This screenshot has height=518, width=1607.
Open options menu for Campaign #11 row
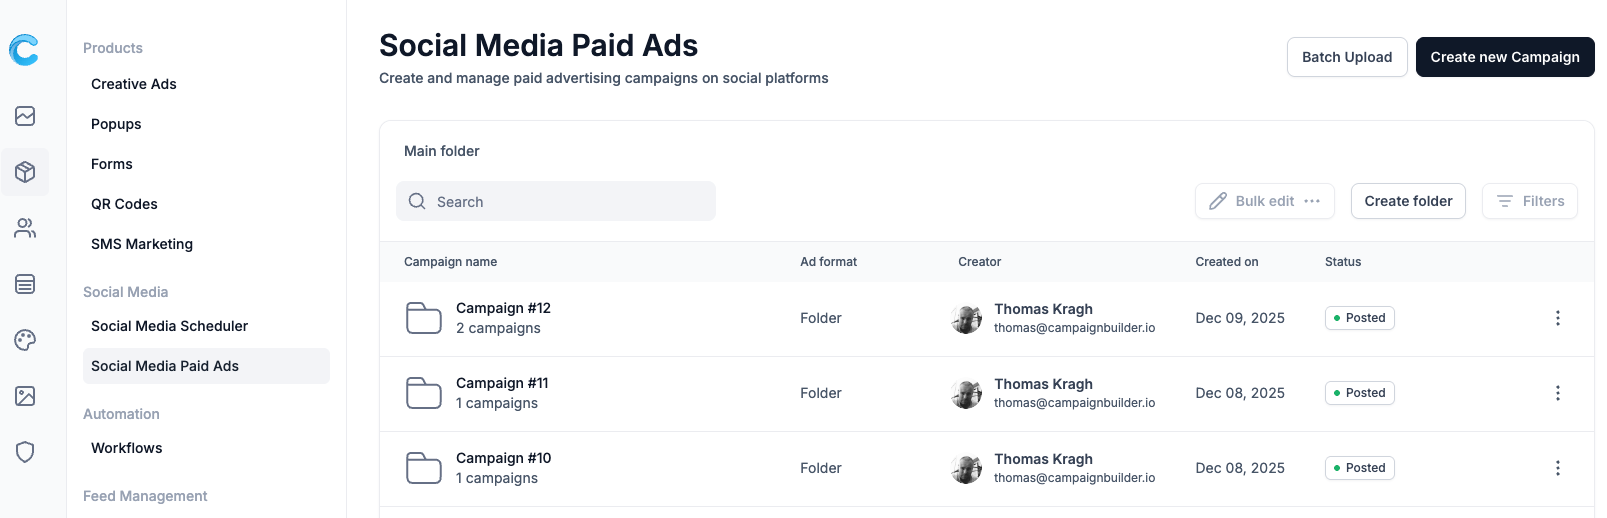(x=1557, y=393)
